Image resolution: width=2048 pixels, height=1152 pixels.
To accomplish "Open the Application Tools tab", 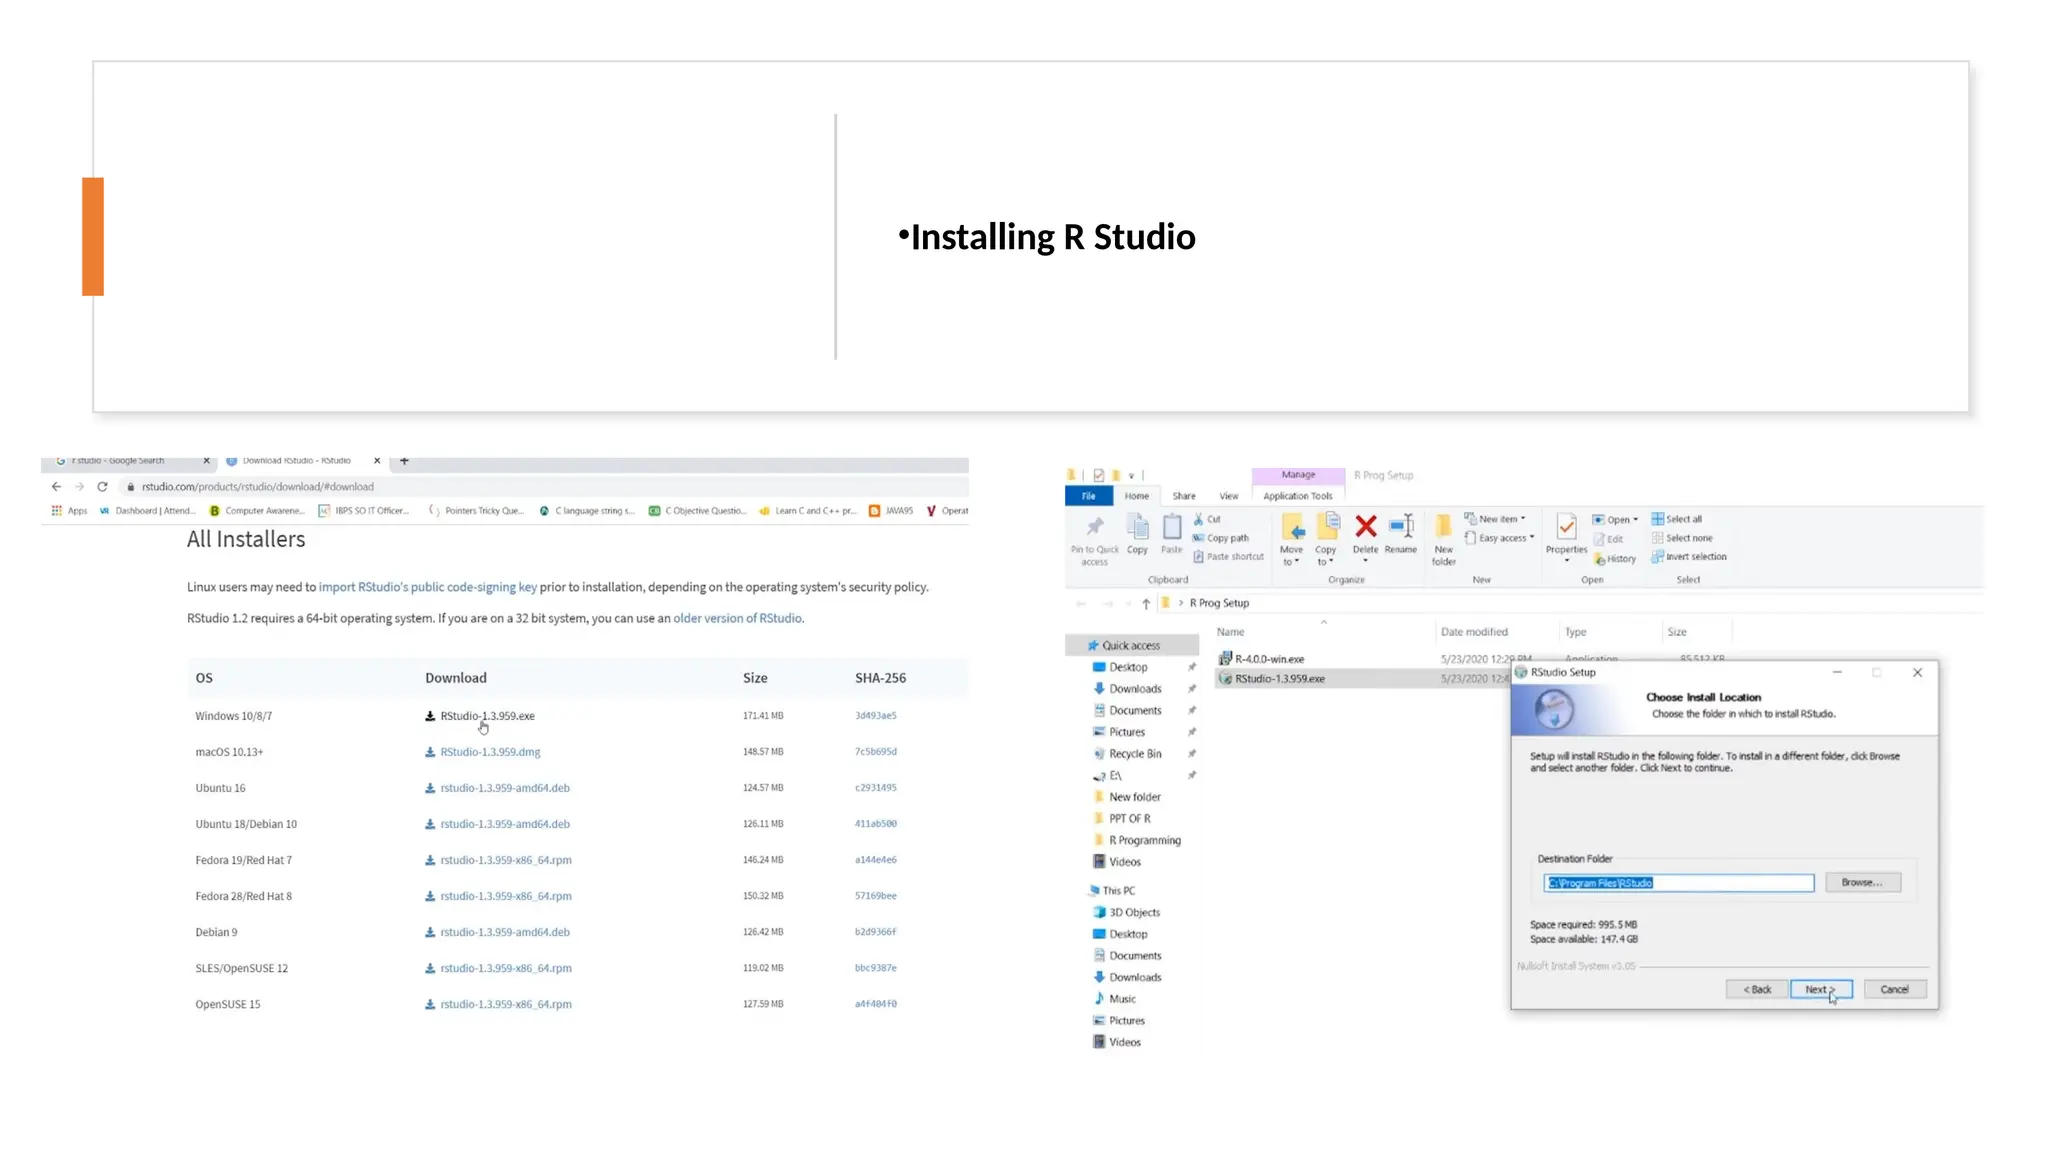I will click(1298, 496).
